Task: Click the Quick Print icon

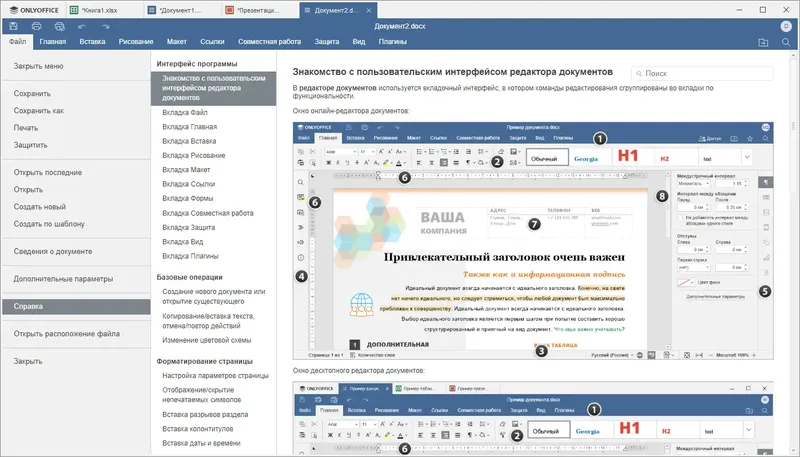Action: (x=59, y=26)
